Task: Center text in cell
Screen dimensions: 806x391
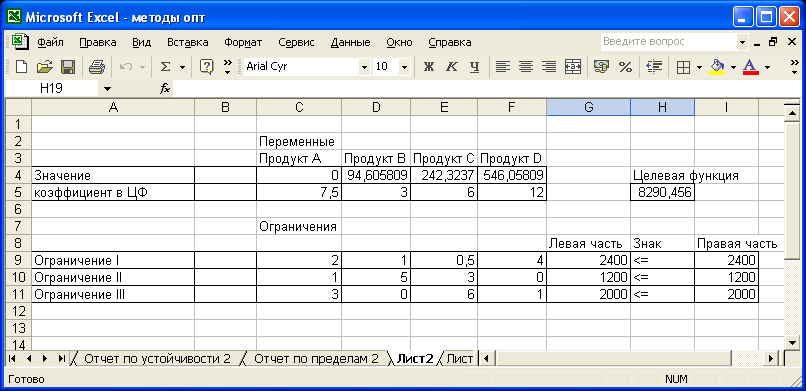Action: click(x=526, y=67)
